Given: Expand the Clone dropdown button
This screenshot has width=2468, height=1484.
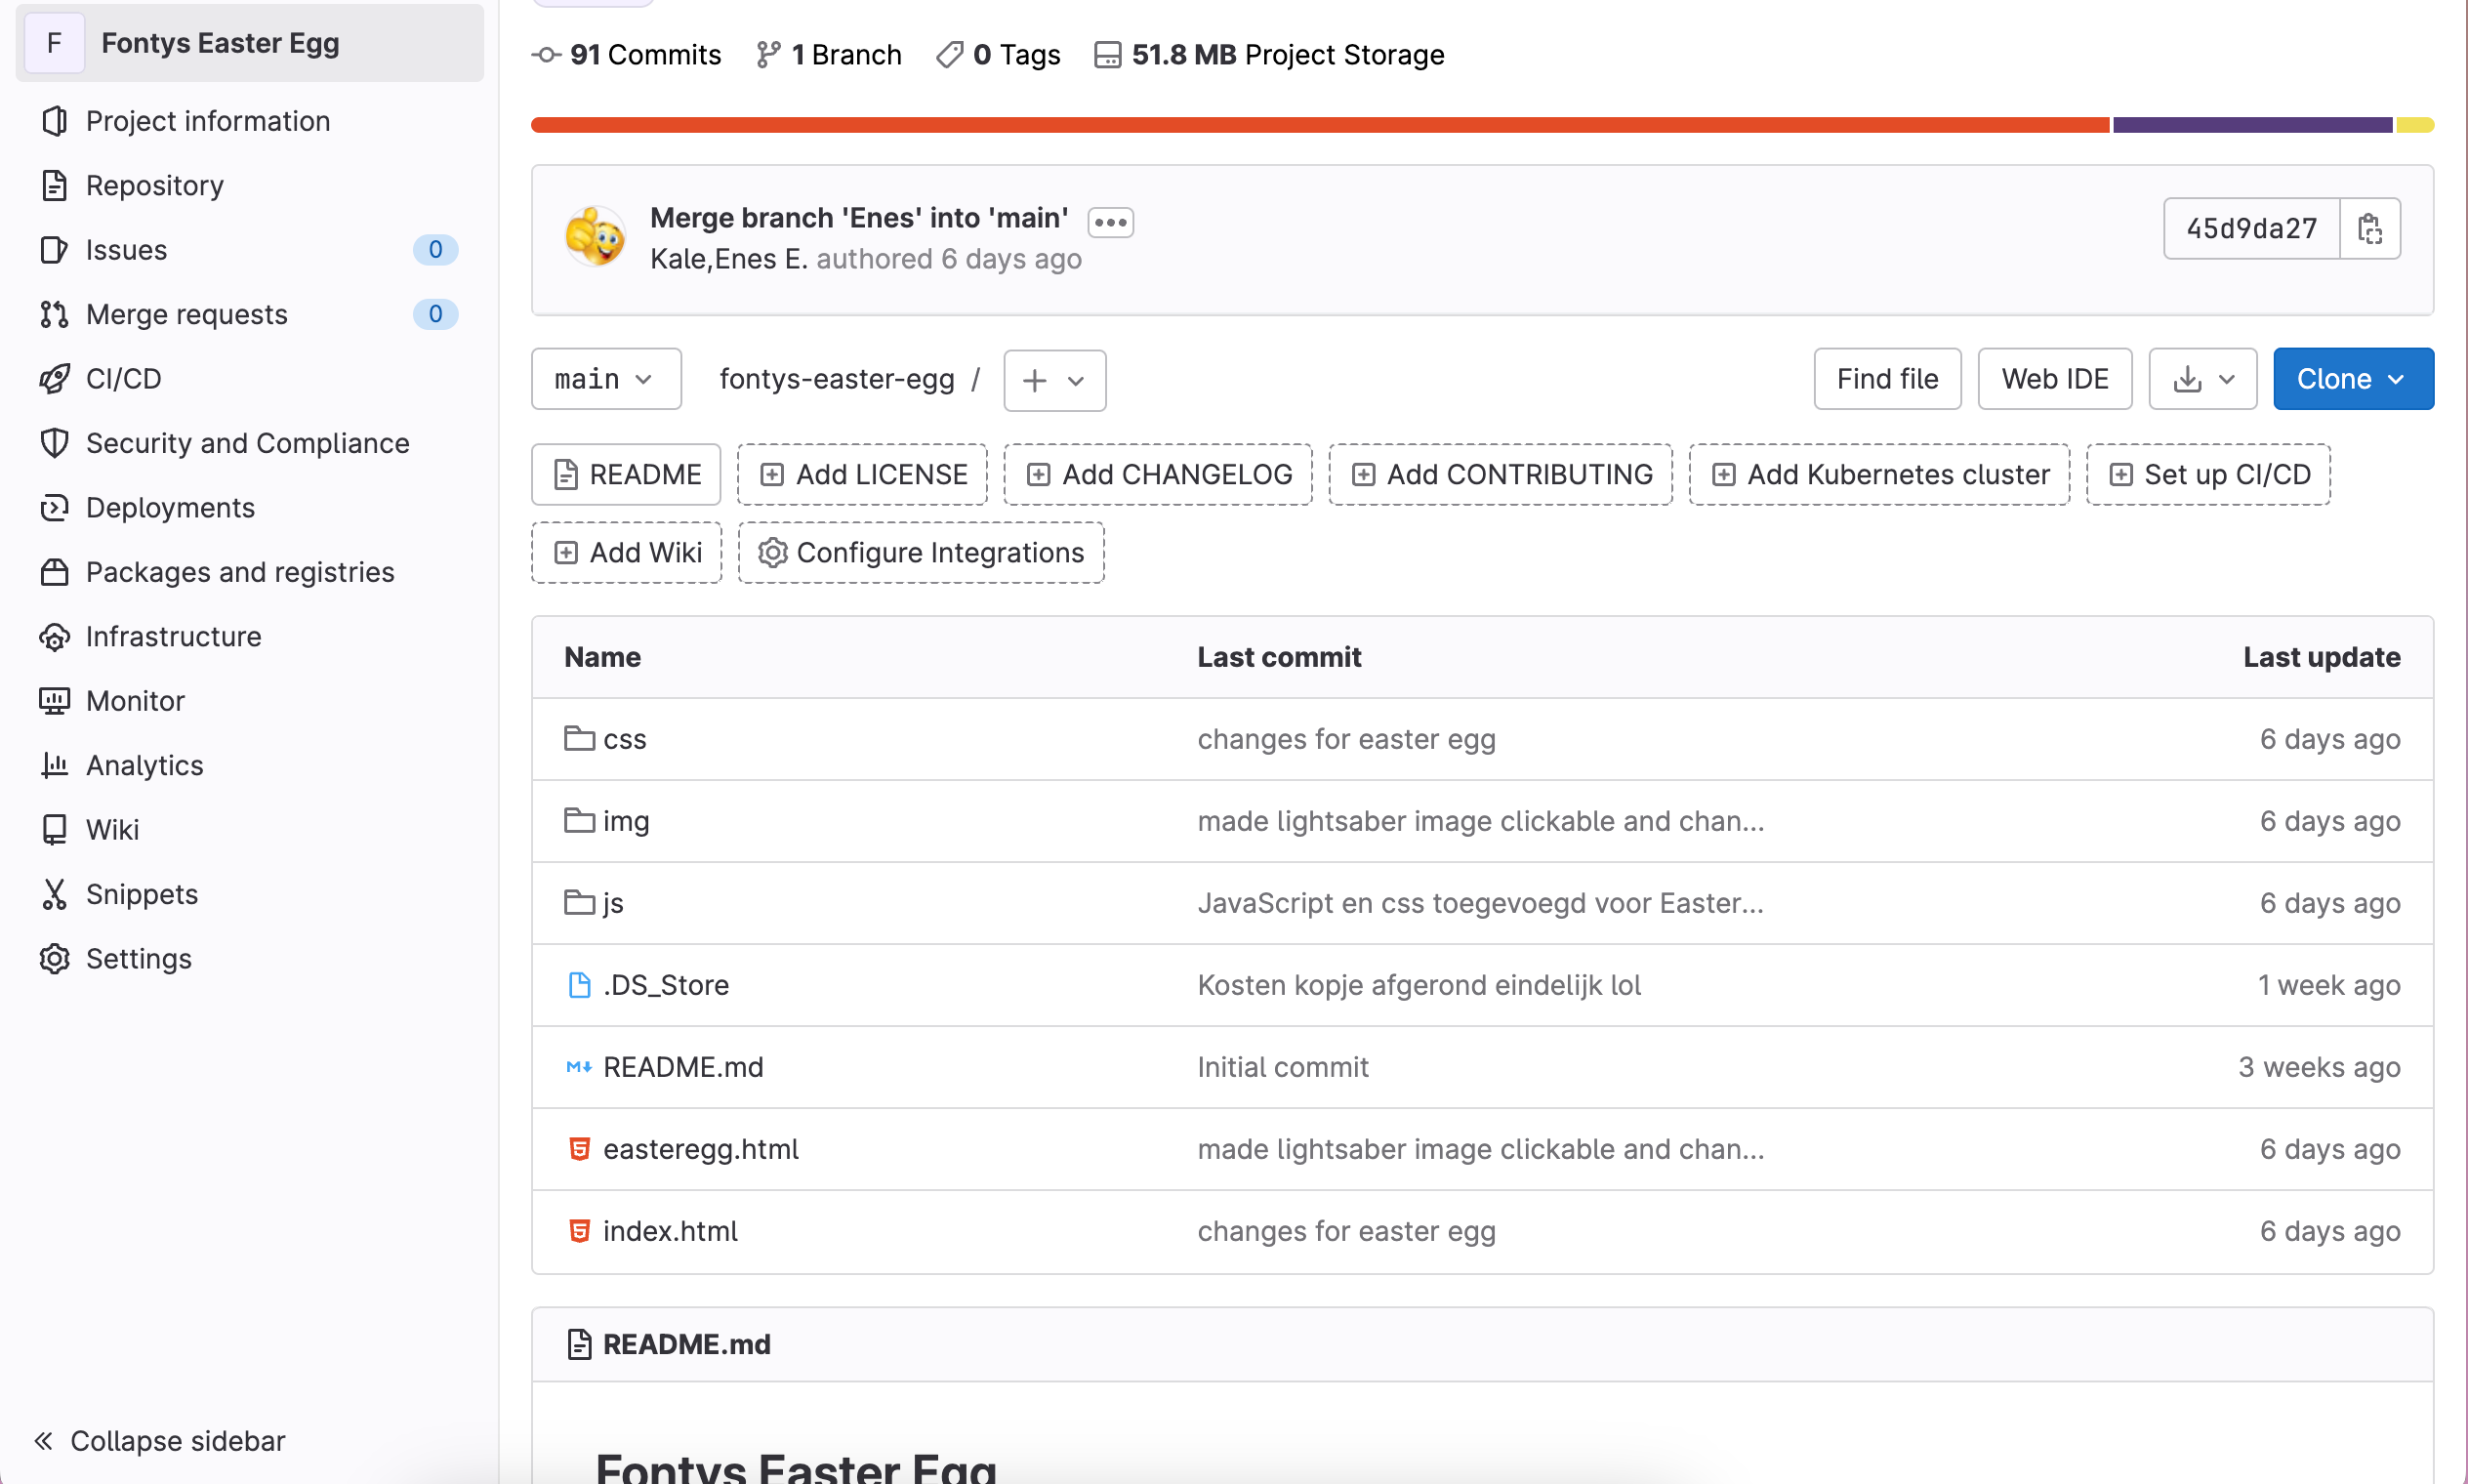Looking at the screenshot, I should coord(2352,379).
